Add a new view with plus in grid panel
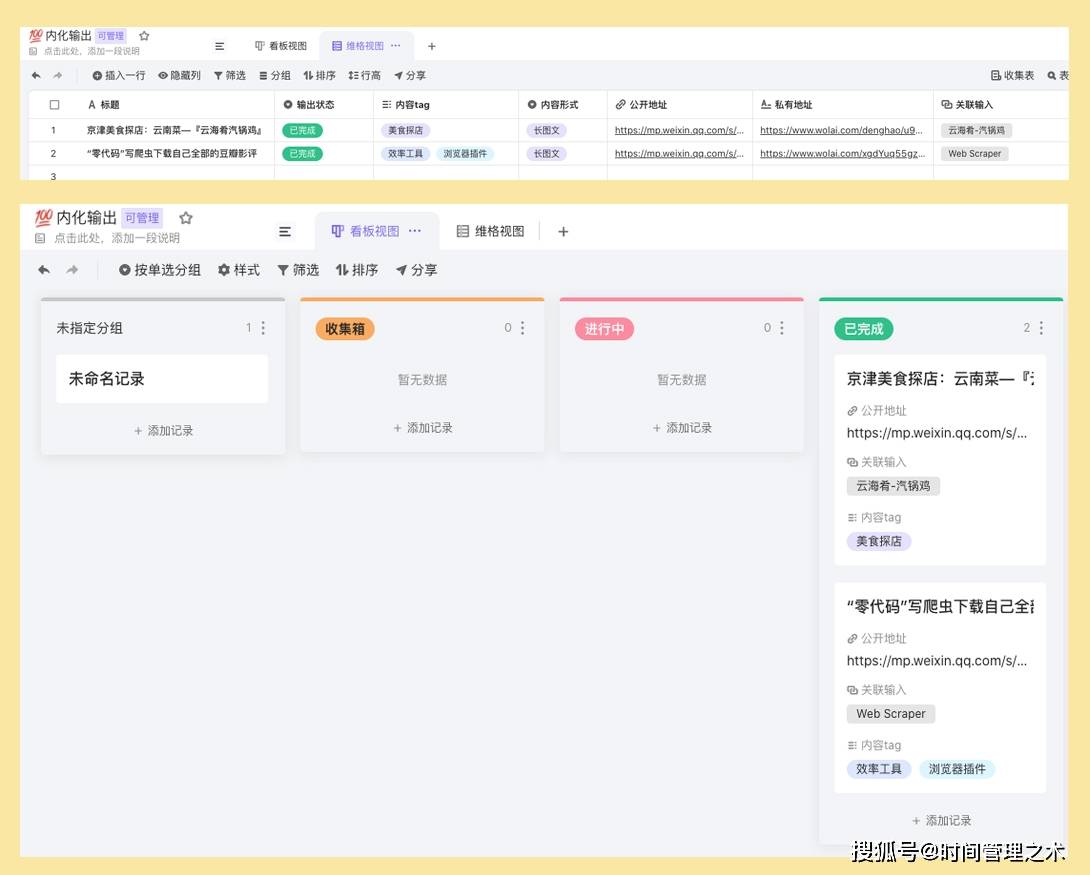Viewport: 1090px width, 875px height. click(432, 46)
